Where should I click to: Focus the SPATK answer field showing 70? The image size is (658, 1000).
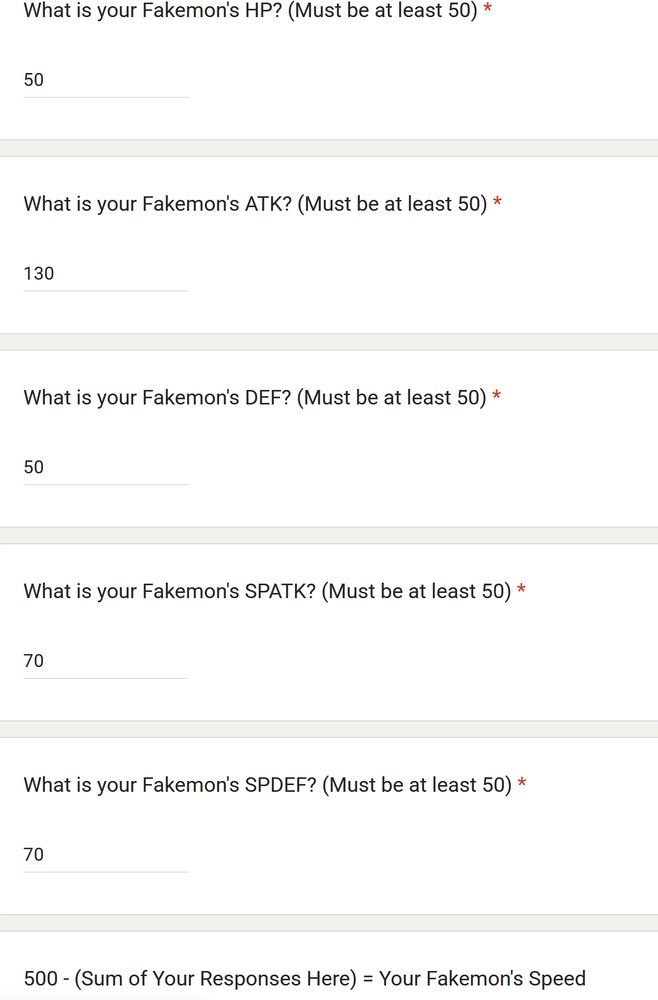[106, 661]
